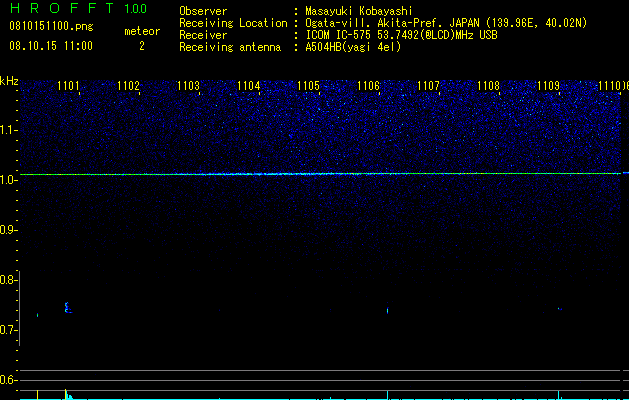Select the 1101 time marker
Viewport: 629px width, 400px height.
(x=68, y=86)
